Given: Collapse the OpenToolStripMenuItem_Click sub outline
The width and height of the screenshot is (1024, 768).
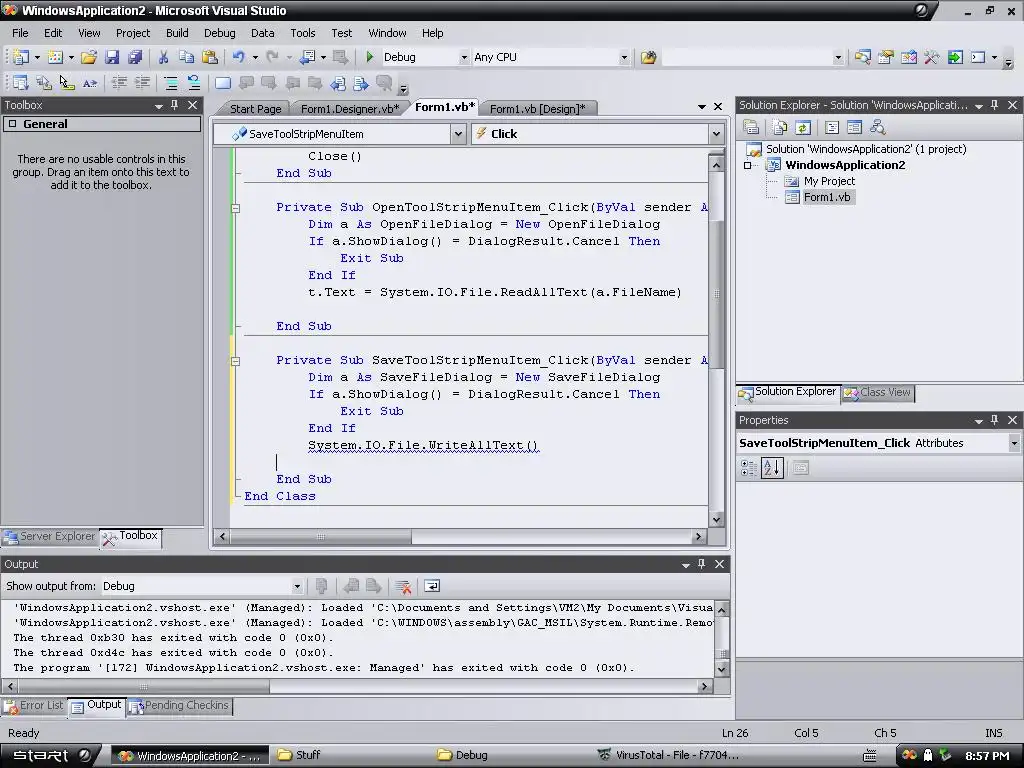Looking at the screenshot, I should pyautogui.click(x=236, y=208).
